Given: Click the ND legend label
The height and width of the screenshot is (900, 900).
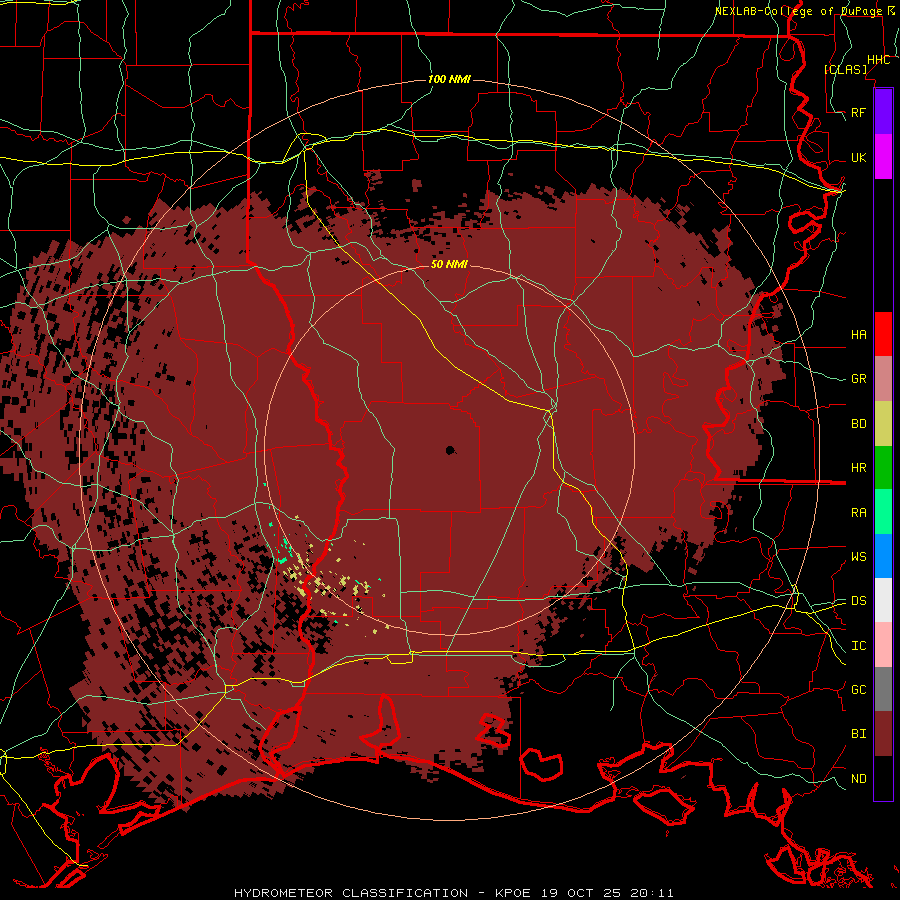Looking at the screenshot, I should click(x=859, y=779).
